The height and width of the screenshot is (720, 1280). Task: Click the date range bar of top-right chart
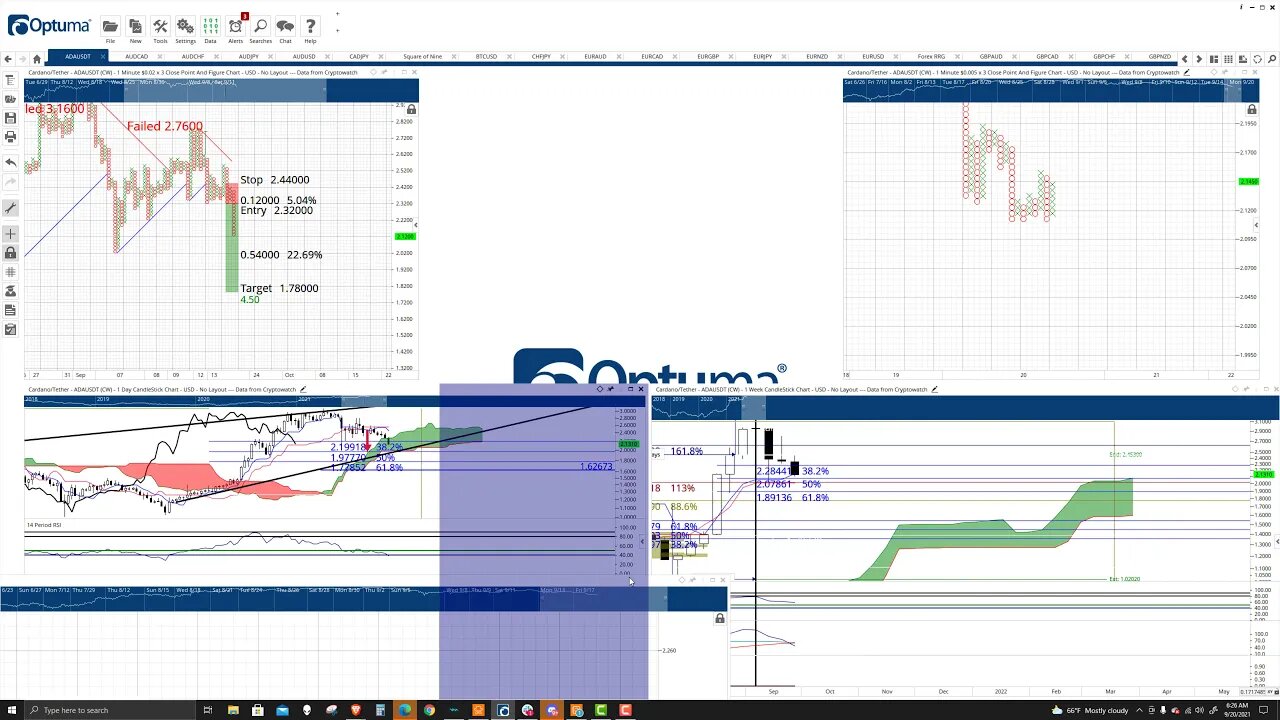(1049, 89)
